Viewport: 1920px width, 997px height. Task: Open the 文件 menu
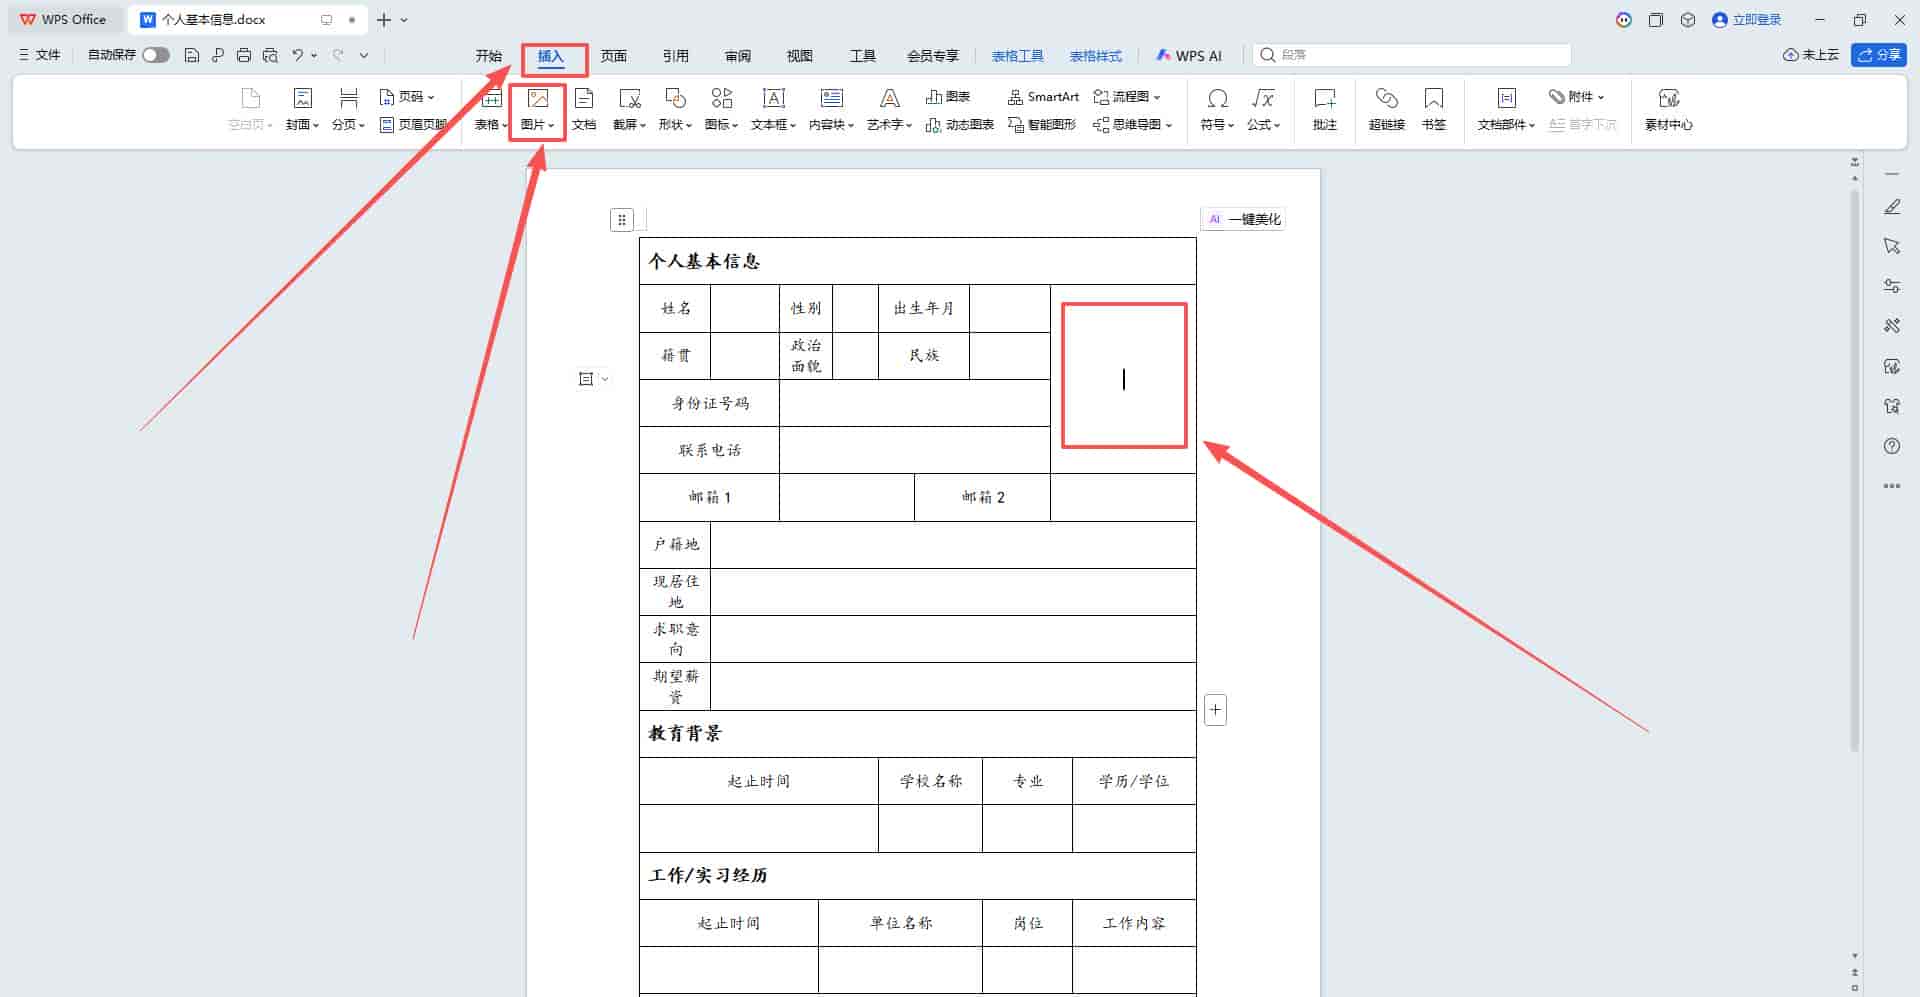click(x=39, y=55)
